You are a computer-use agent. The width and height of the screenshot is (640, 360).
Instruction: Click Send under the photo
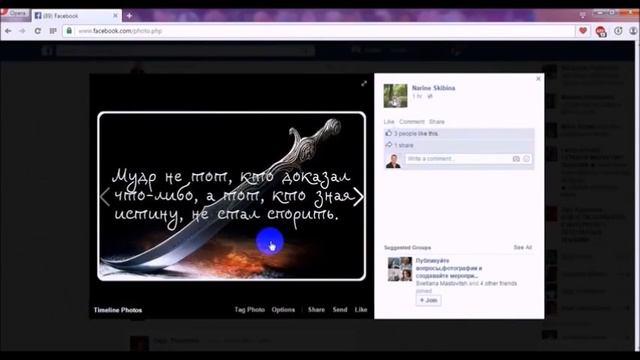pos(340,310)
